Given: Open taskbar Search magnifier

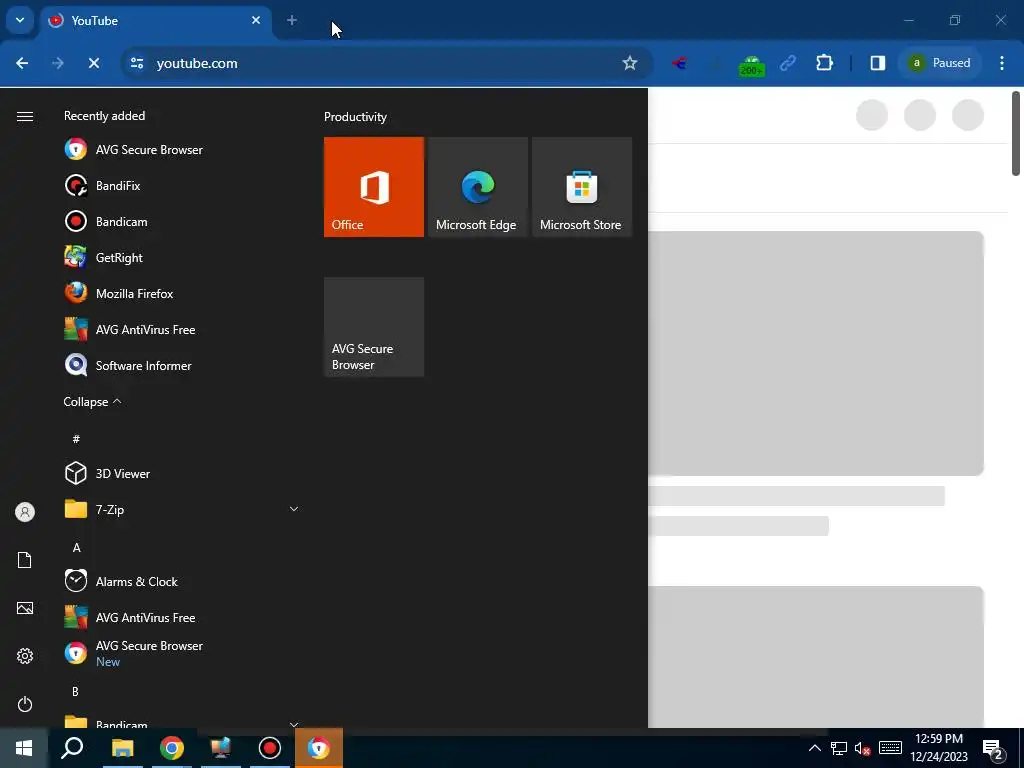Looking at the screenshot, I should tap(72, 748).
